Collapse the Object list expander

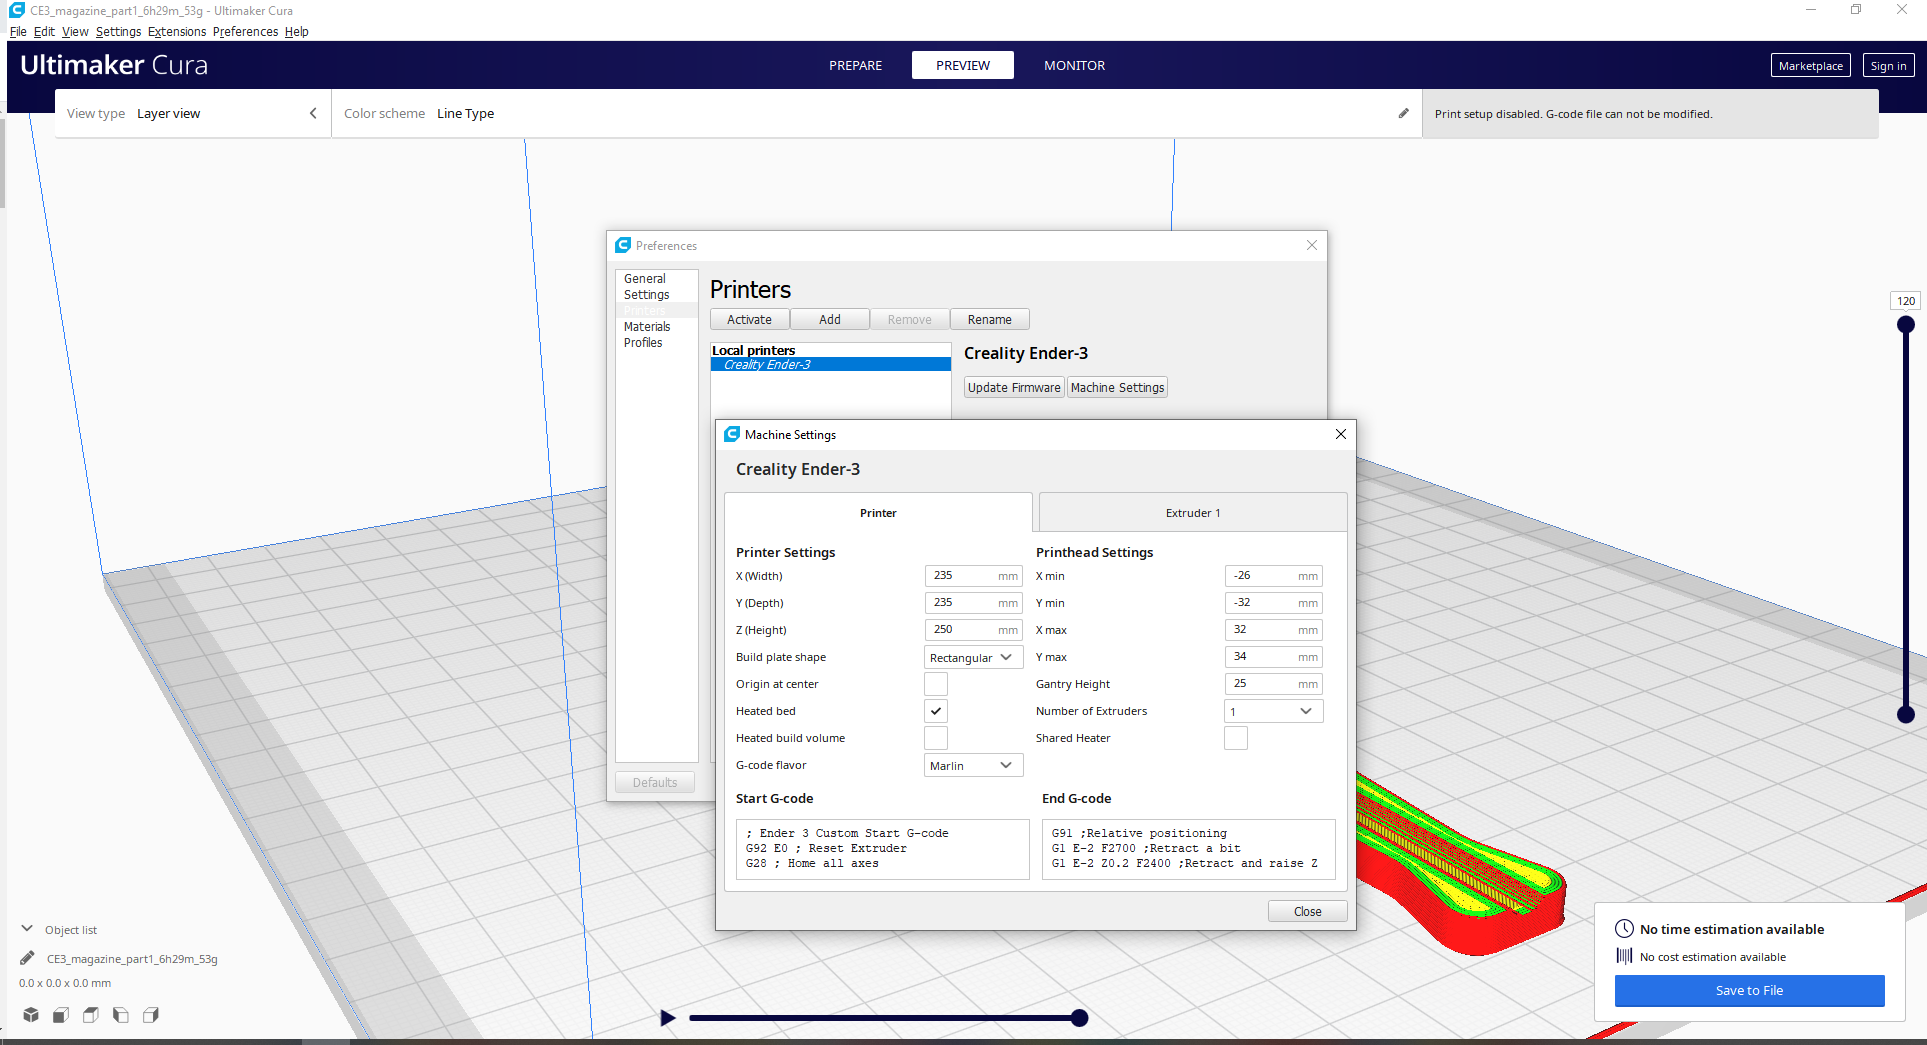point(28,929)
